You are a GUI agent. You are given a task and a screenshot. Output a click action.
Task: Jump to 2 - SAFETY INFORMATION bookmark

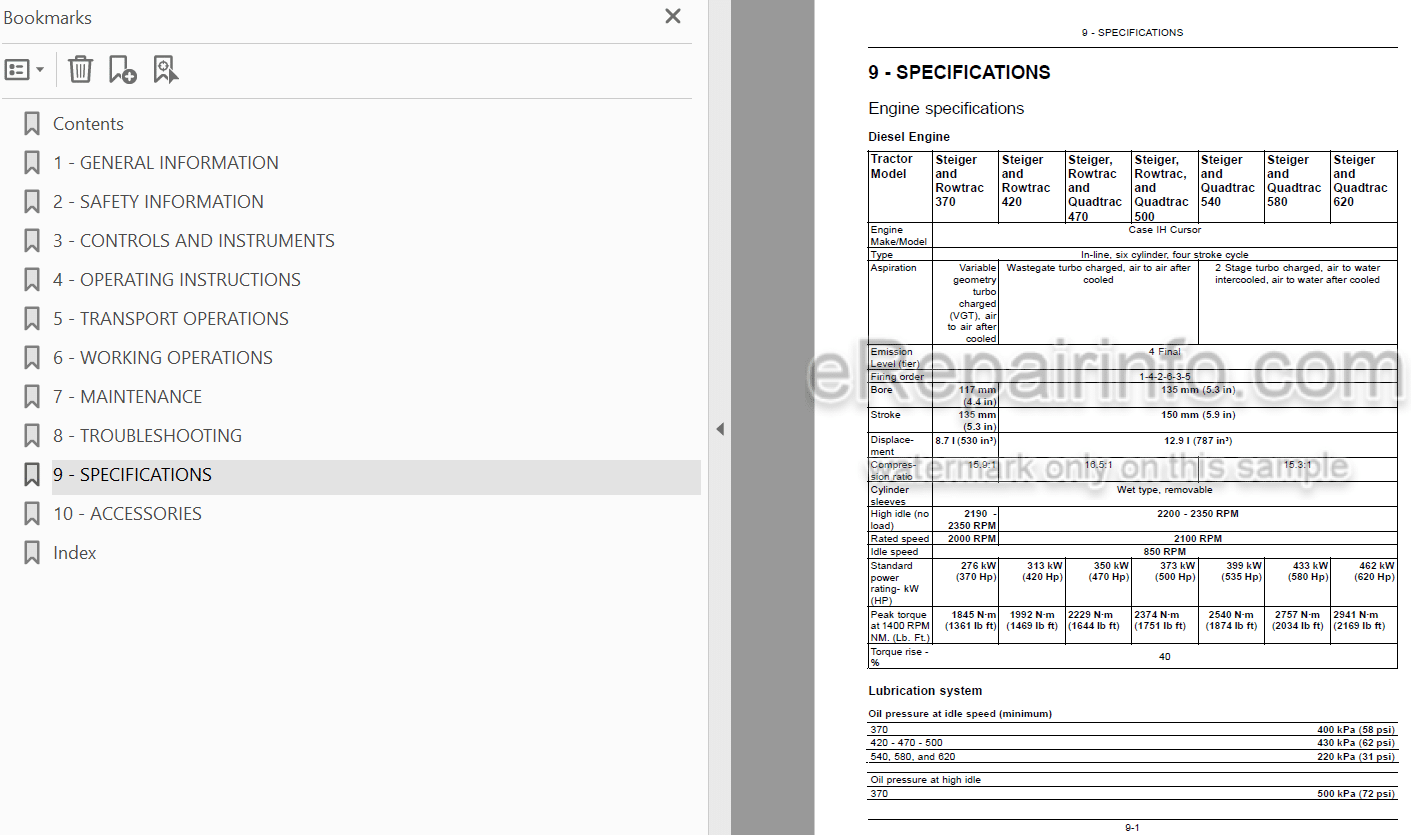tap(158, 202)
